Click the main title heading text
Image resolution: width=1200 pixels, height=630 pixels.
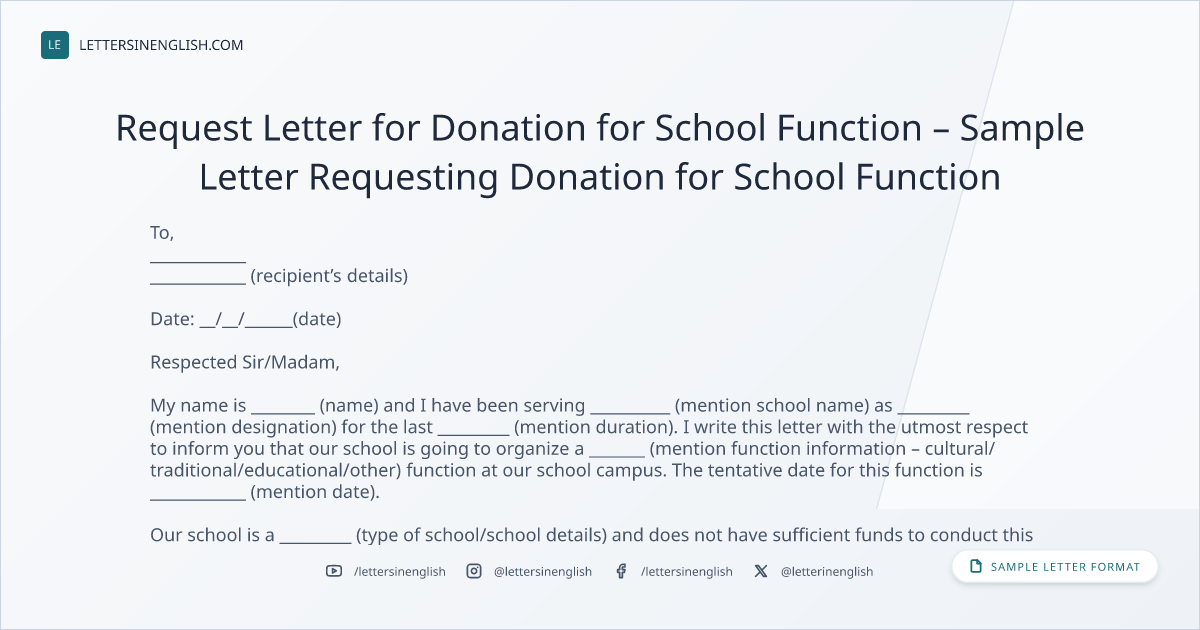(600, 152)
